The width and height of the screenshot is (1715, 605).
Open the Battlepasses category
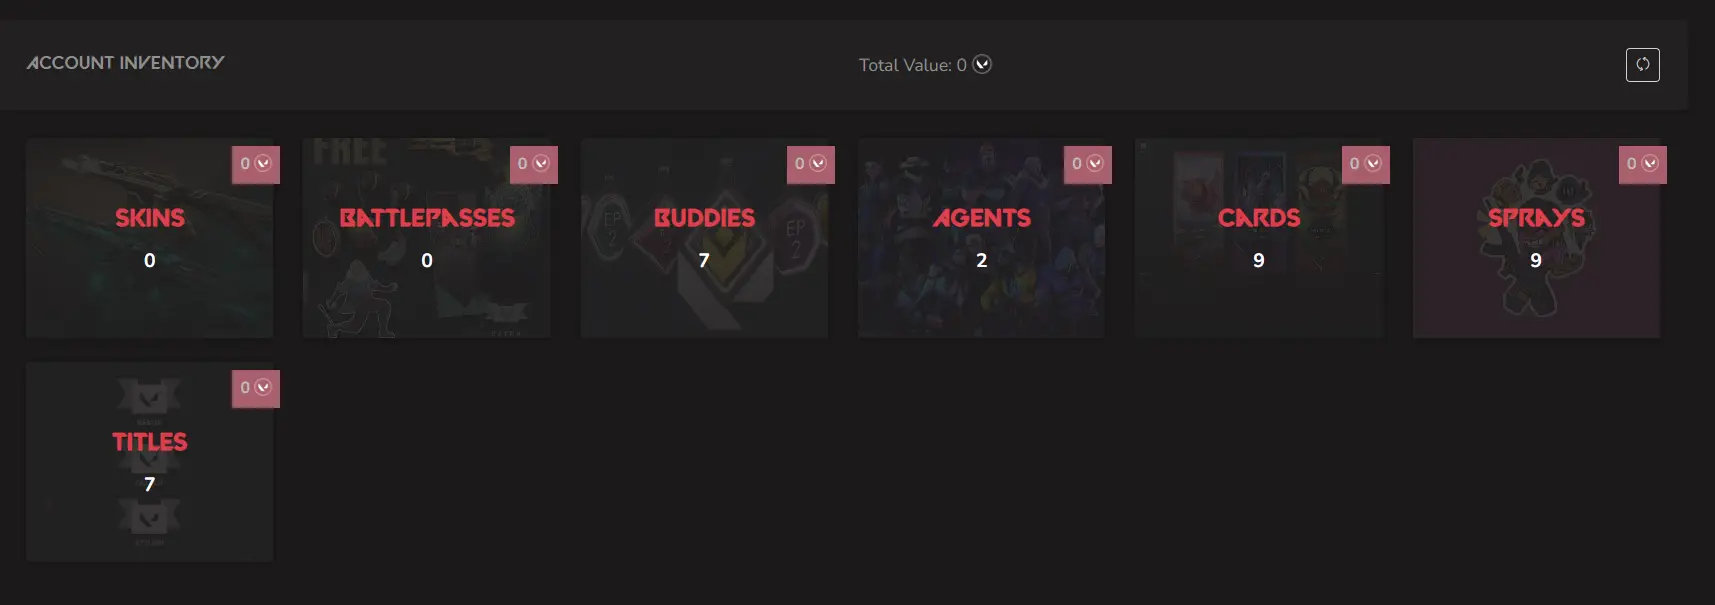[427, 238]
